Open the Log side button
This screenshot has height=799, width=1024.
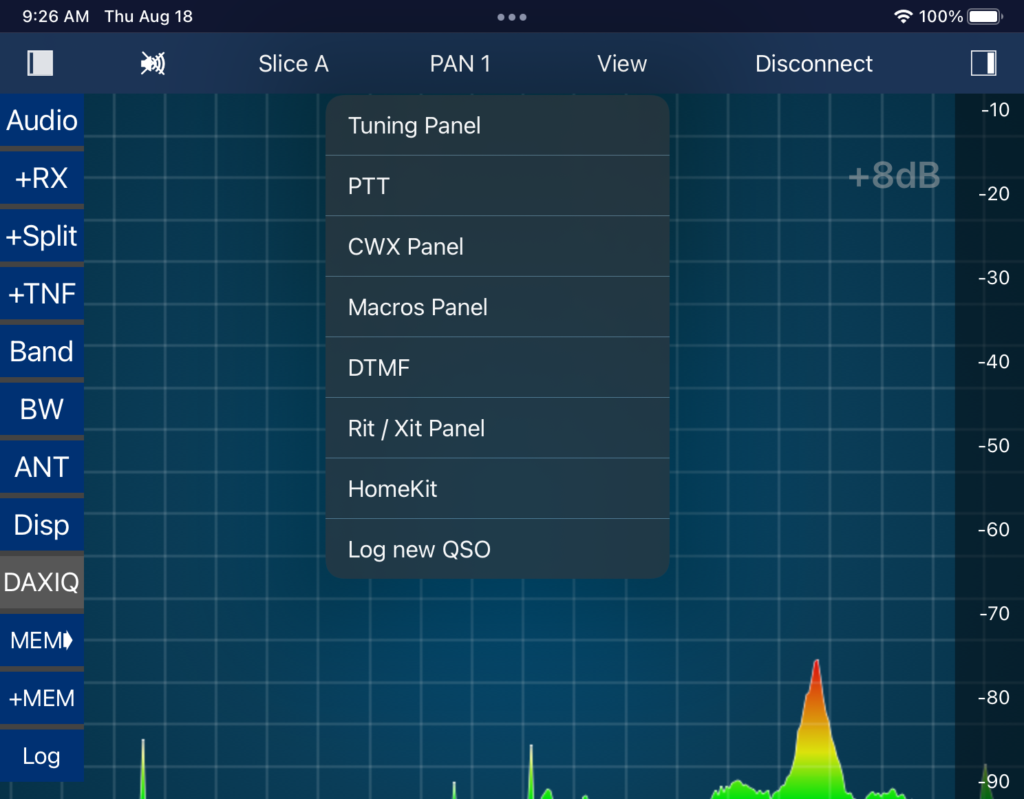click(x=42, y=755)
